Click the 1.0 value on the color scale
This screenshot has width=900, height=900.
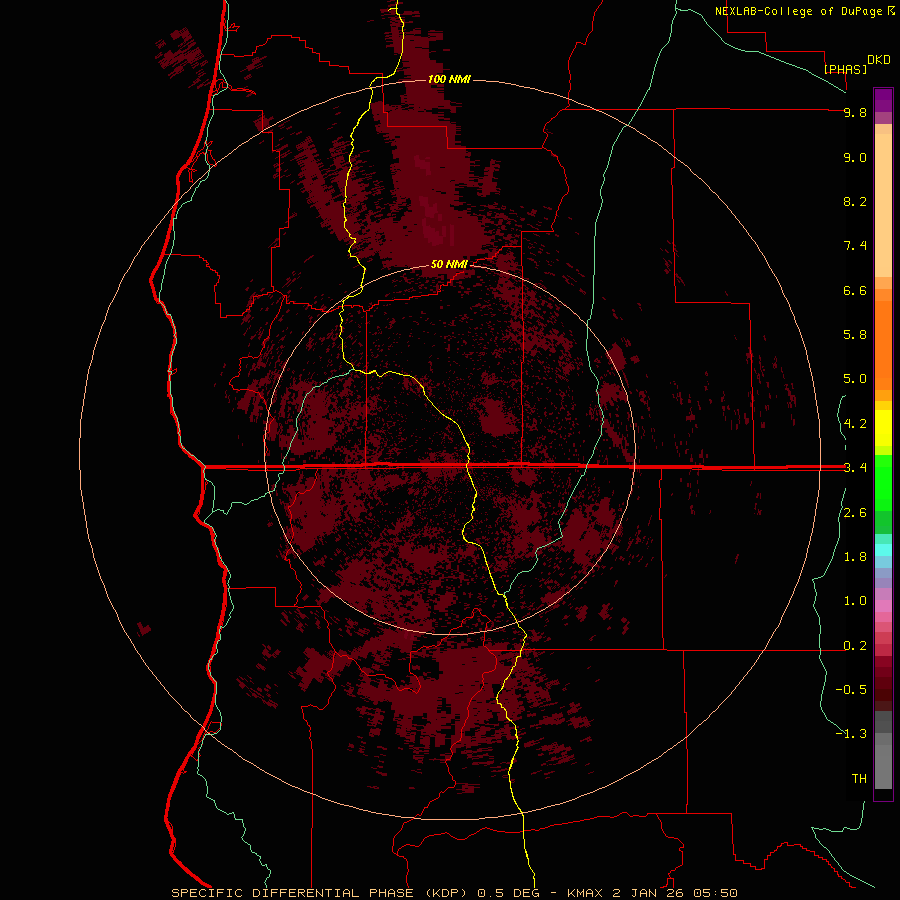click(855, 601)
